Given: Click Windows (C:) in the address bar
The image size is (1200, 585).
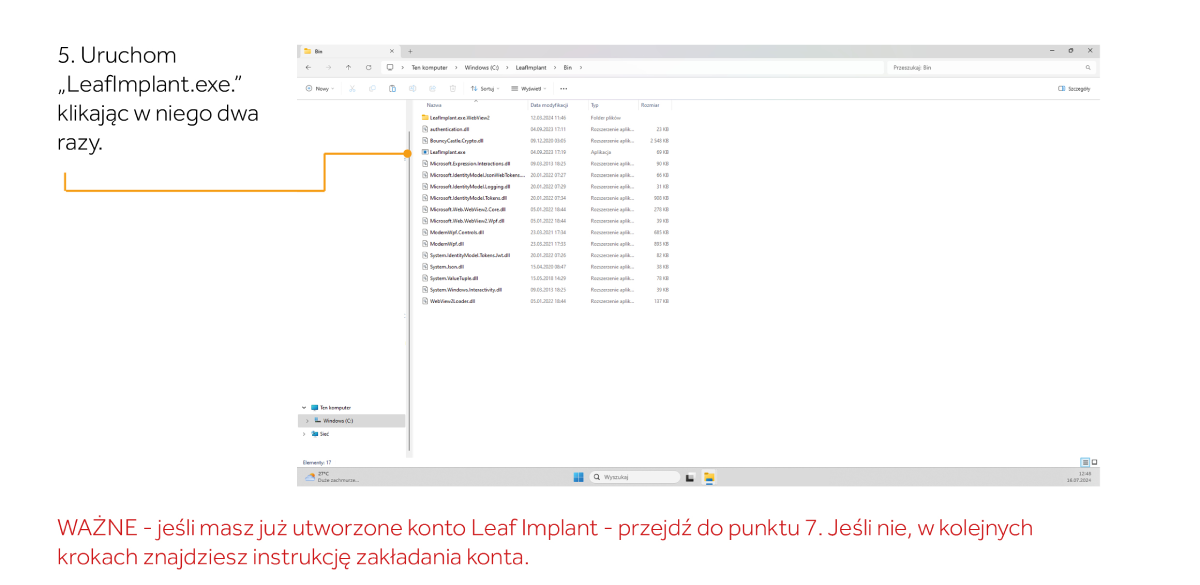Looking at the screenshot, I should click(x=482, y=68).
